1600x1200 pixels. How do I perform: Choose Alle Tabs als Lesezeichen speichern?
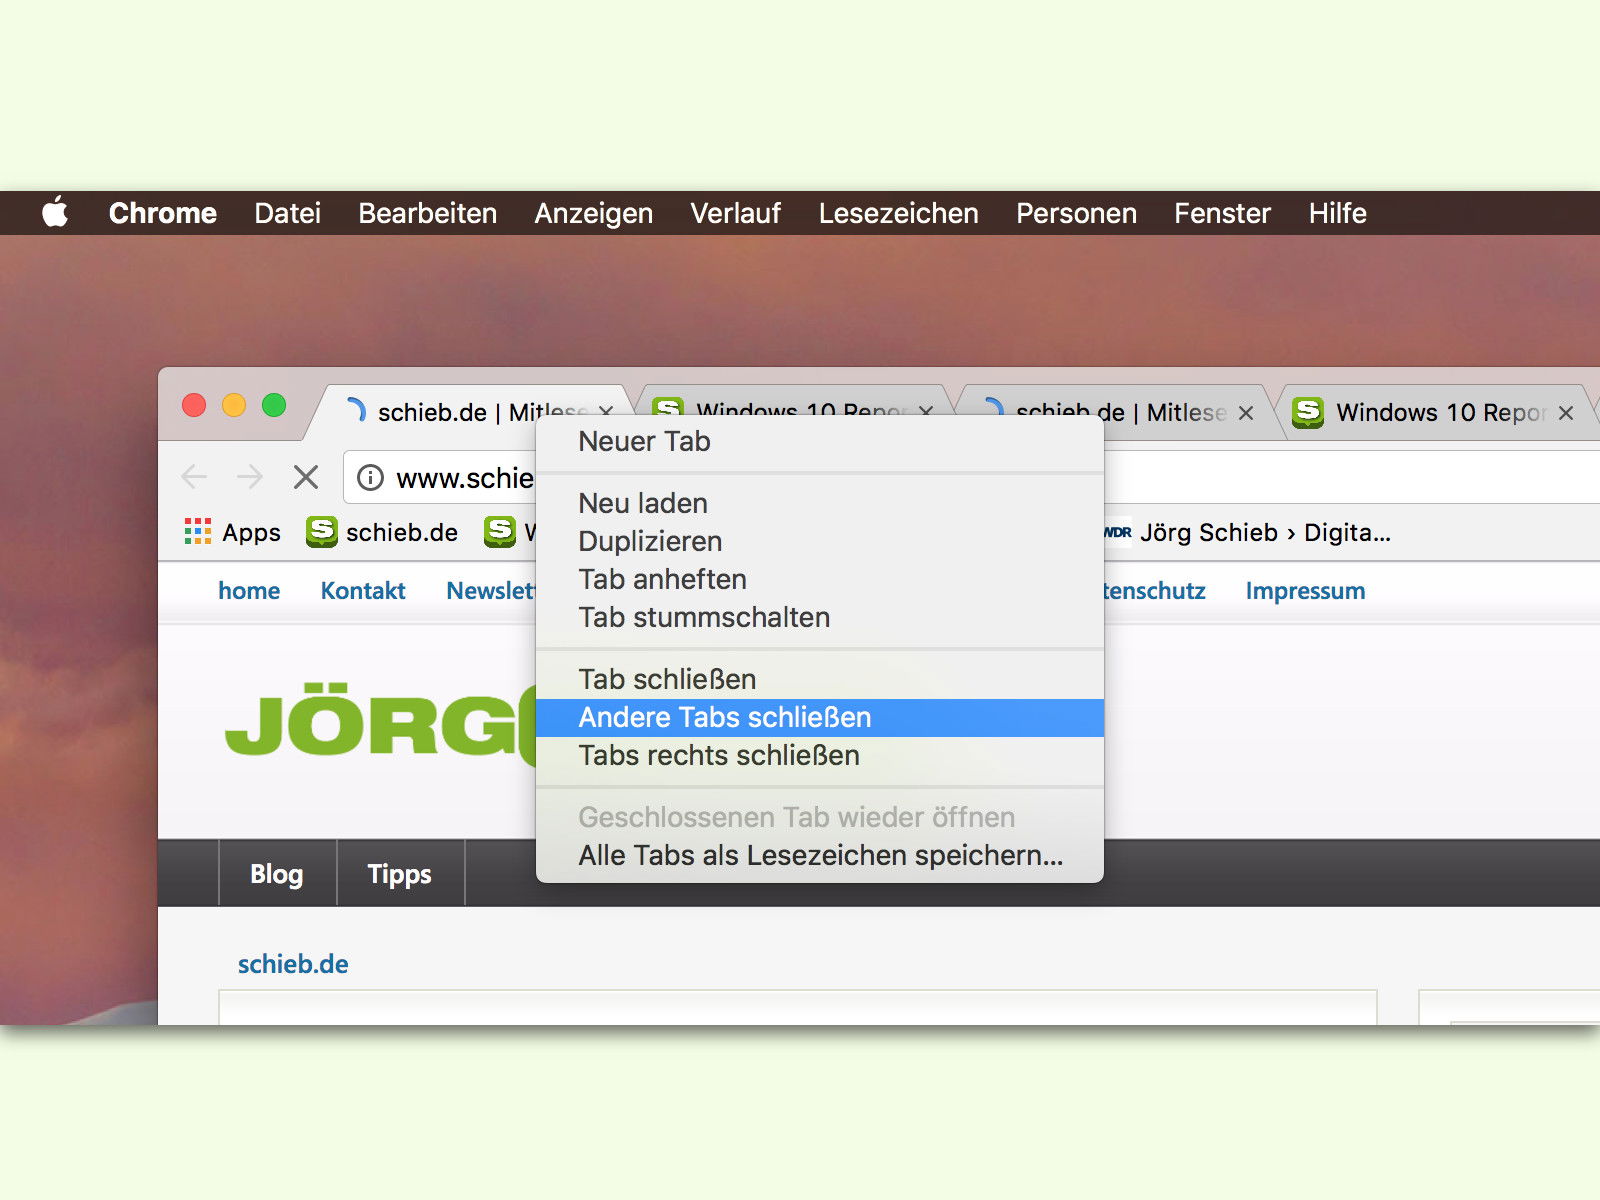click(820, 855)
